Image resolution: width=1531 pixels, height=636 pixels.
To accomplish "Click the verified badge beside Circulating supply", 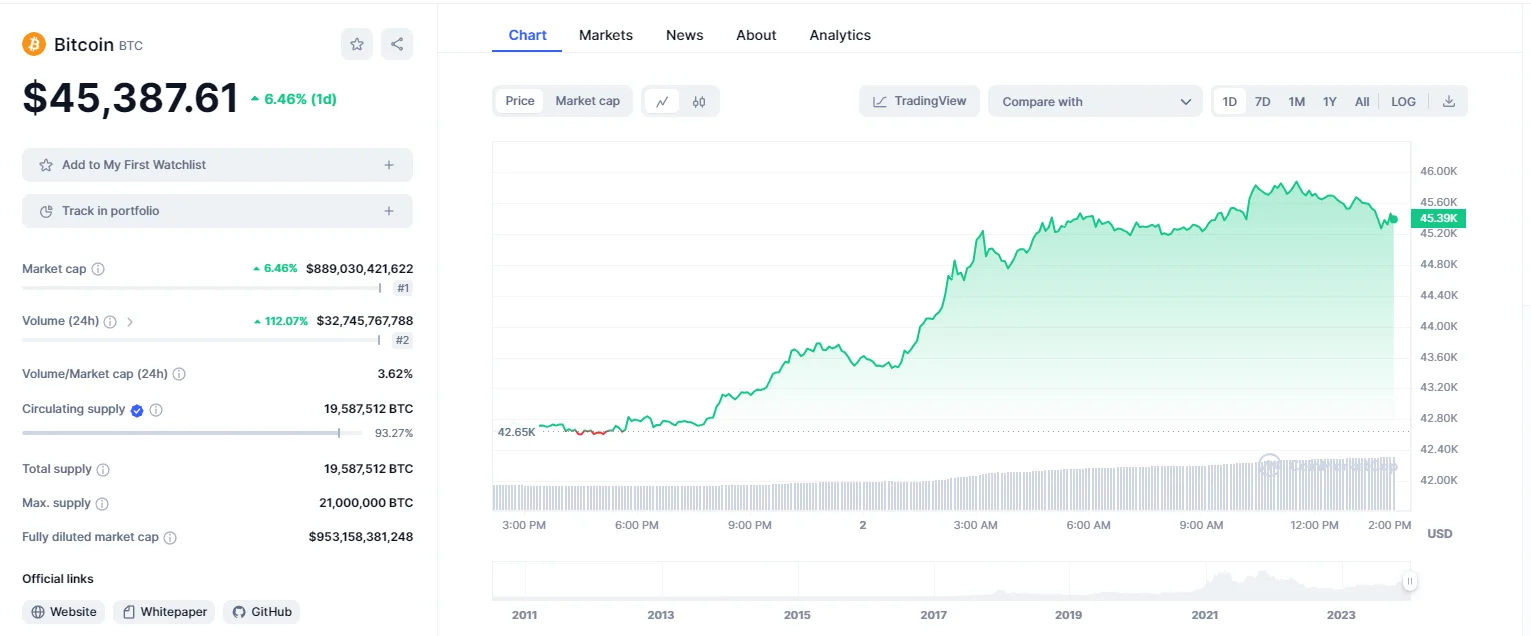I will [x=137, y=410].
